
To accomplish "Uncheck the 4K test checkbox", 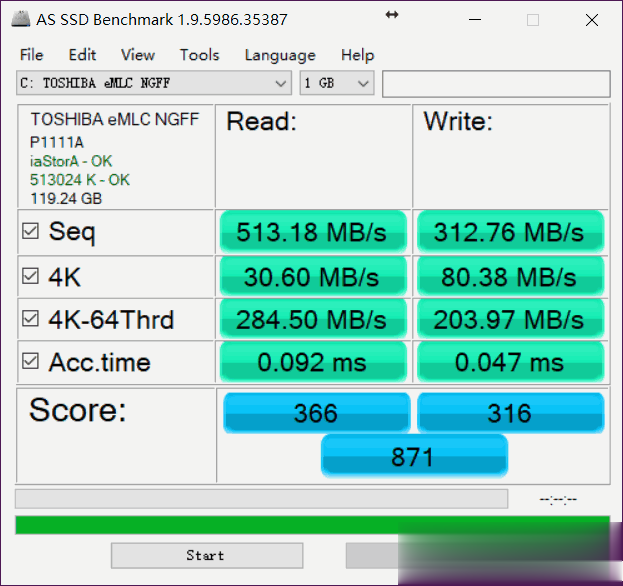I will [x=30, y=276].
